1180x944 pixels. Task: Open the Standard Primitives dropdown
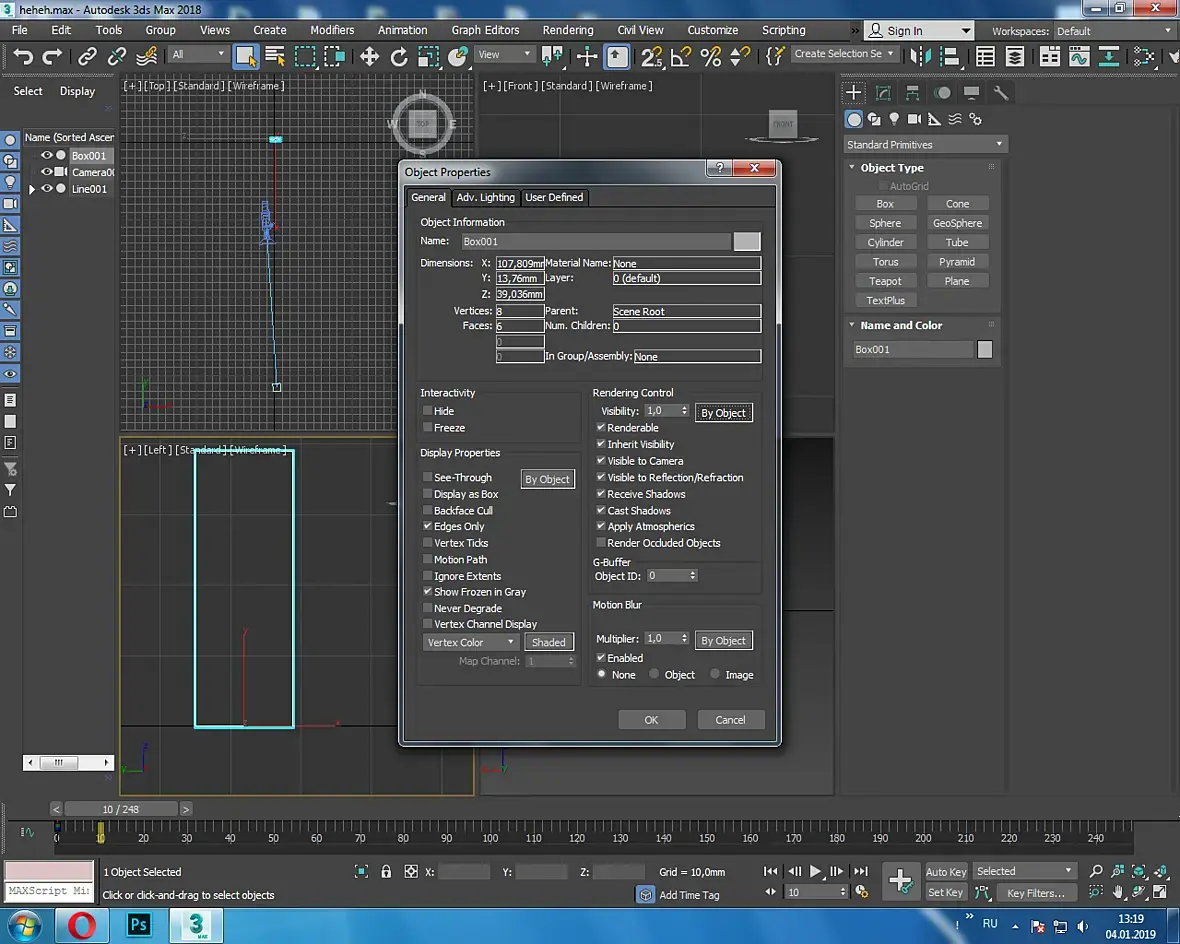(924, 144)
